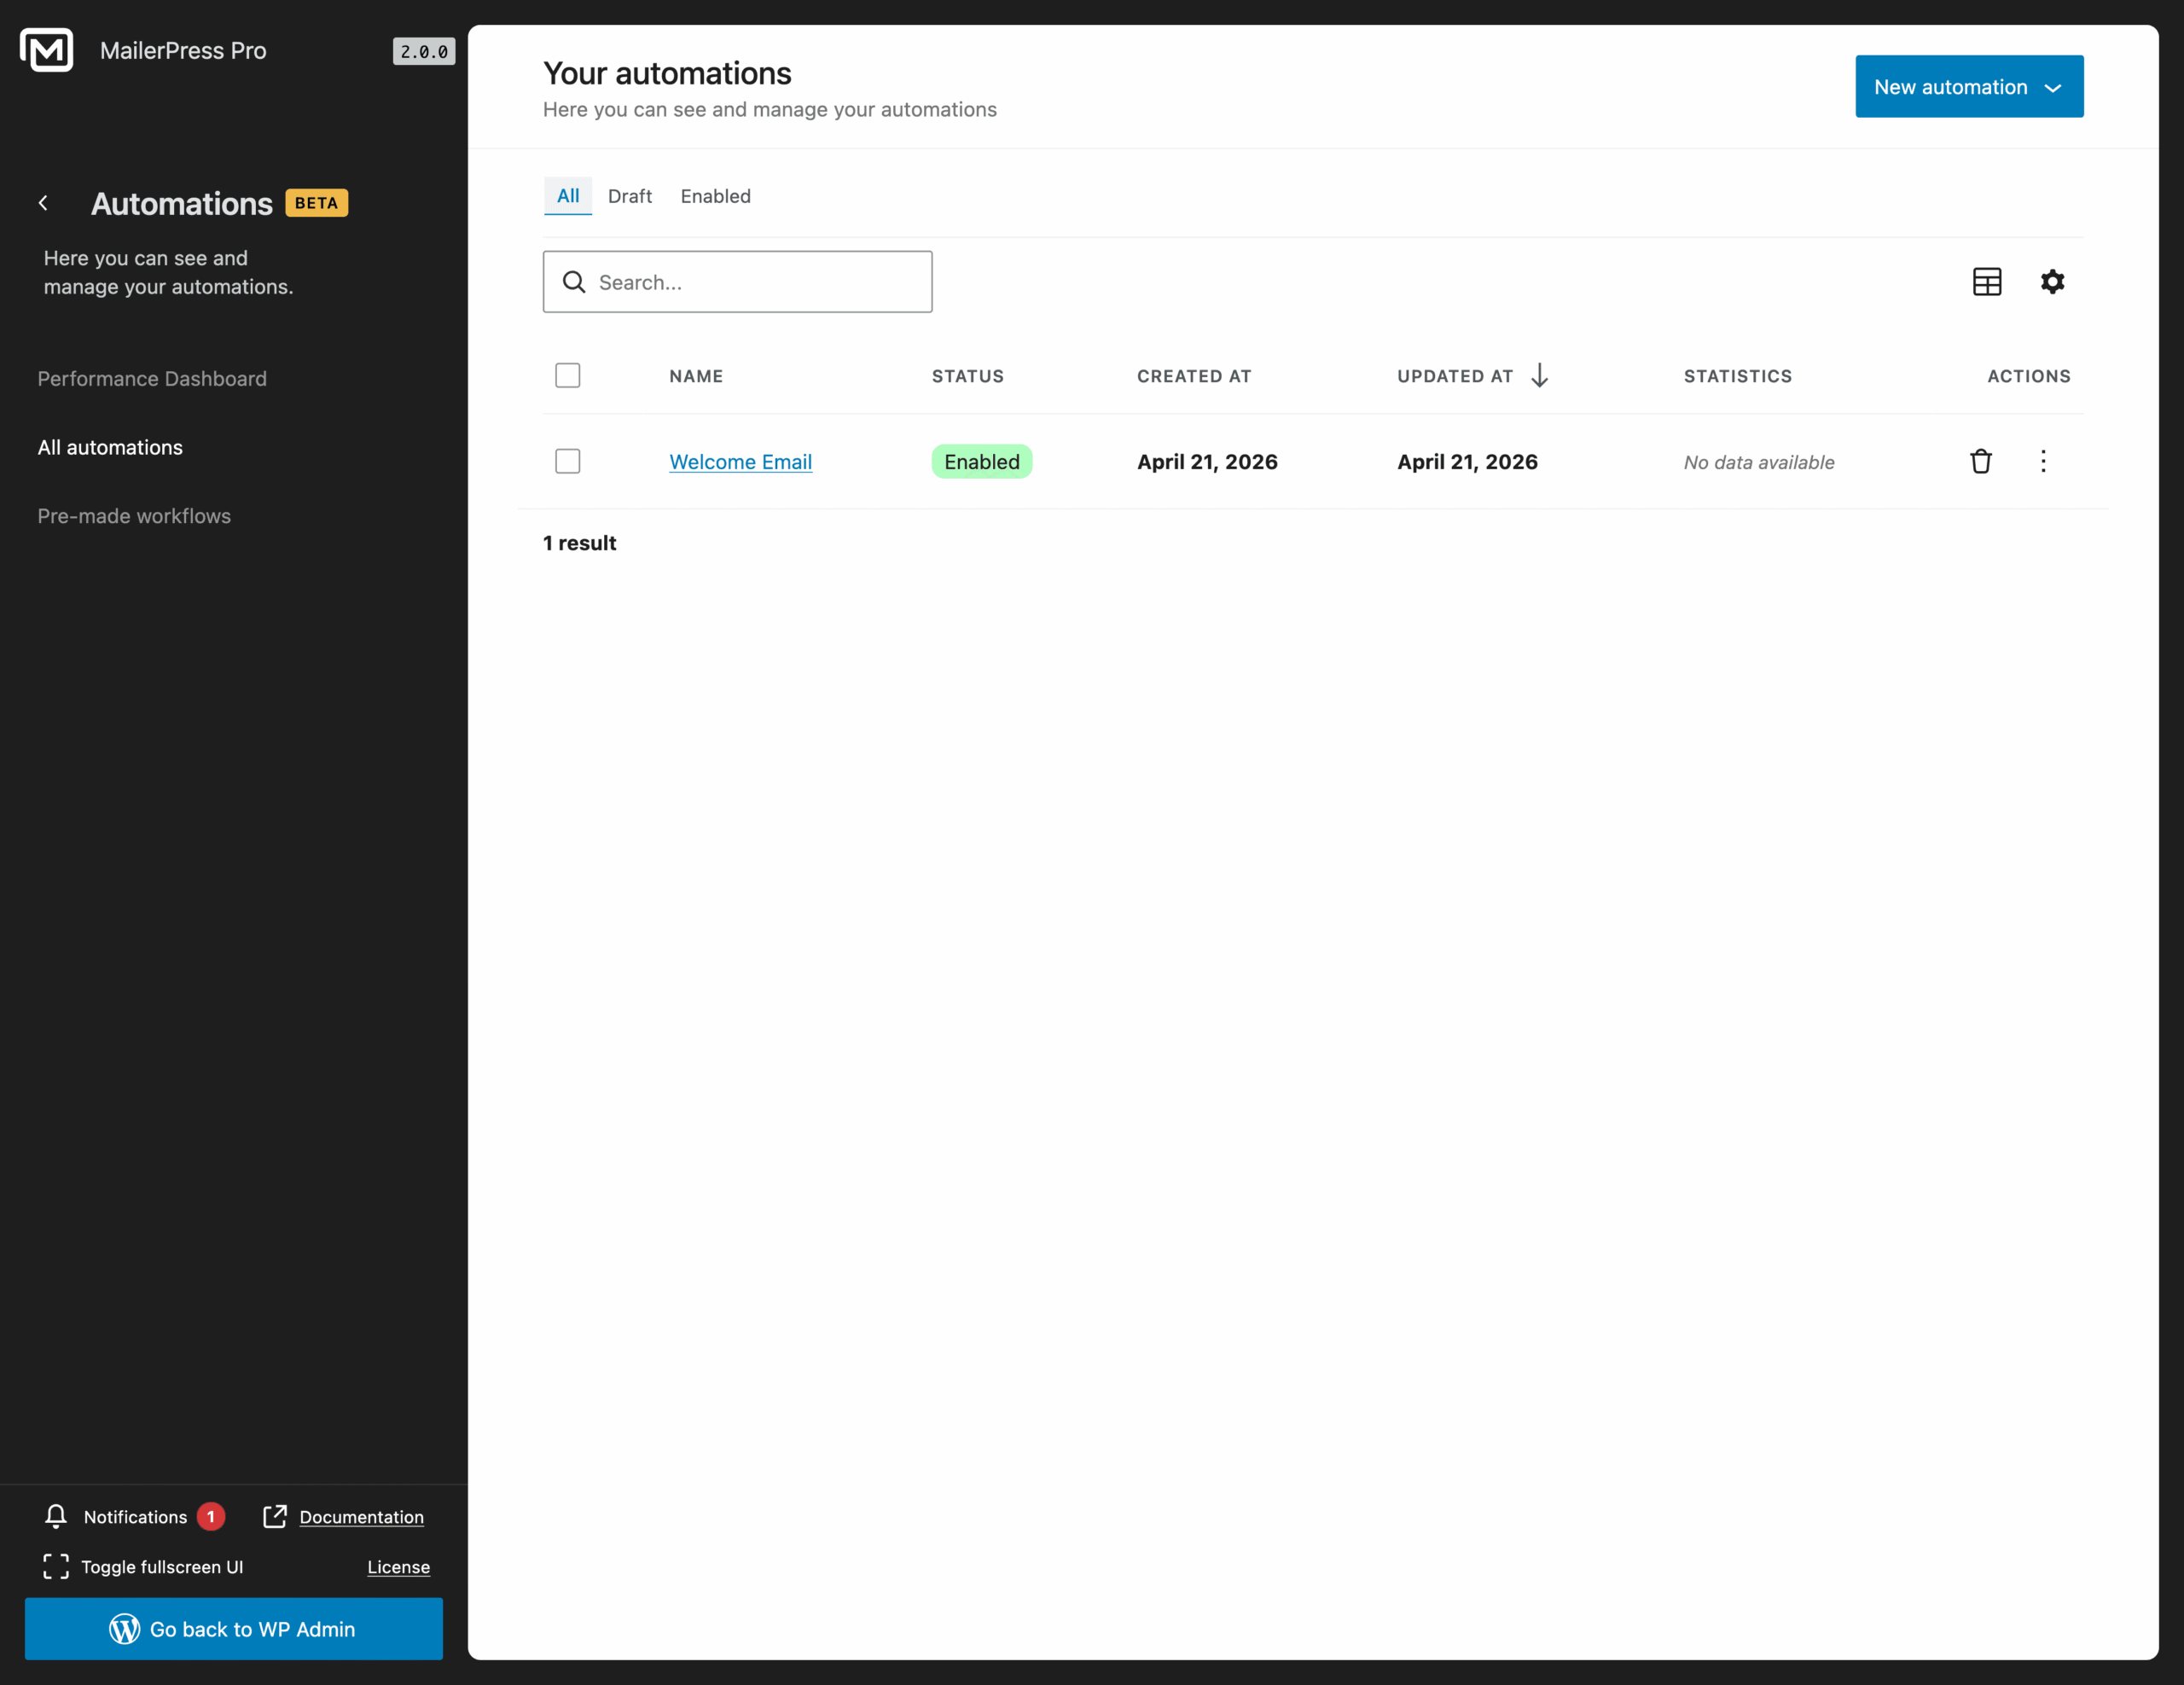Open the three-dot actions menu for Welcome Email
Screen dimensions: 2184x1685
click(x=2043, y=461)
